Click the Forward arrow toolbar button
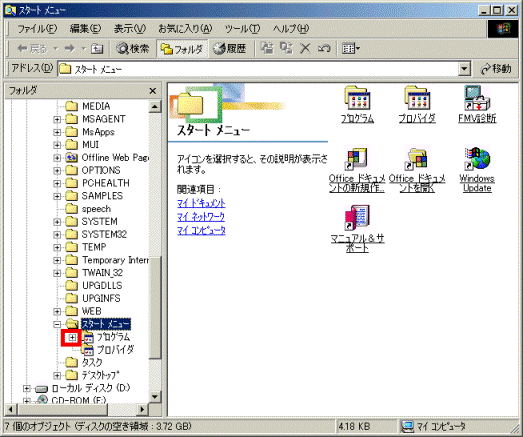Screen dimensions: 523x437 pos(69,49)
